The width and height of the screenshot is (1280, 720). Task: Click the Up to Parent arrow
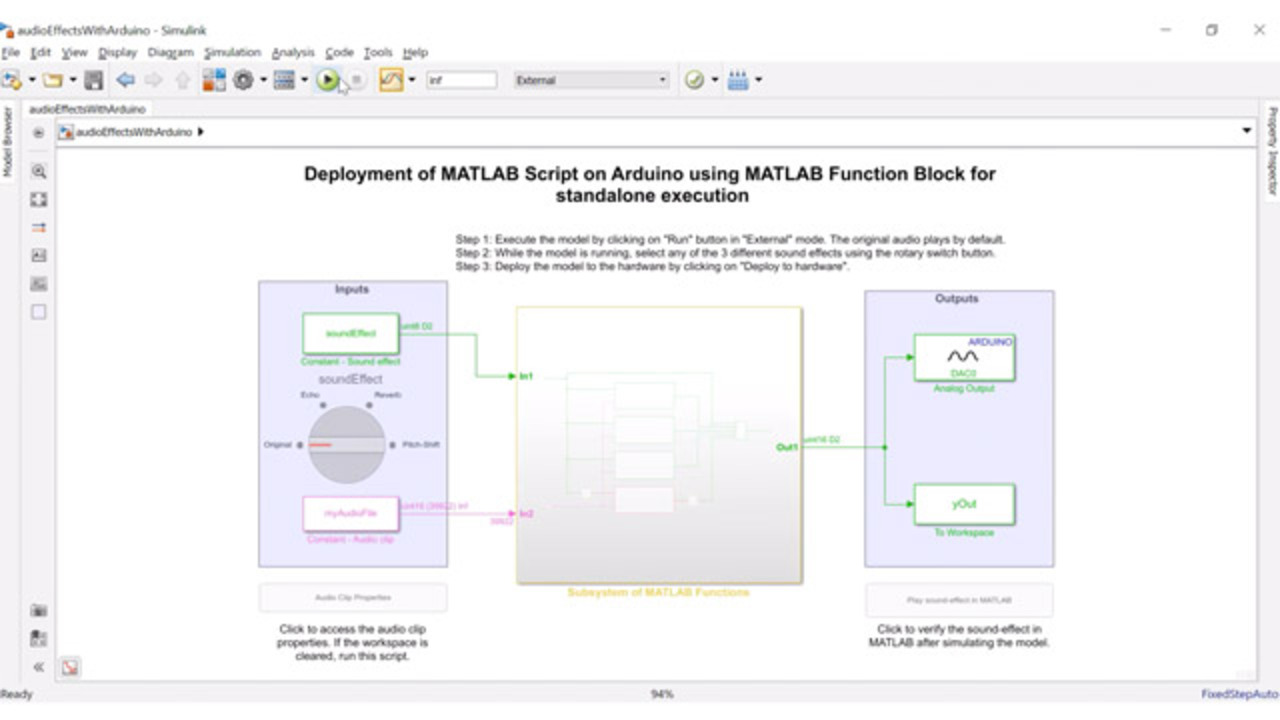[182, 80]
